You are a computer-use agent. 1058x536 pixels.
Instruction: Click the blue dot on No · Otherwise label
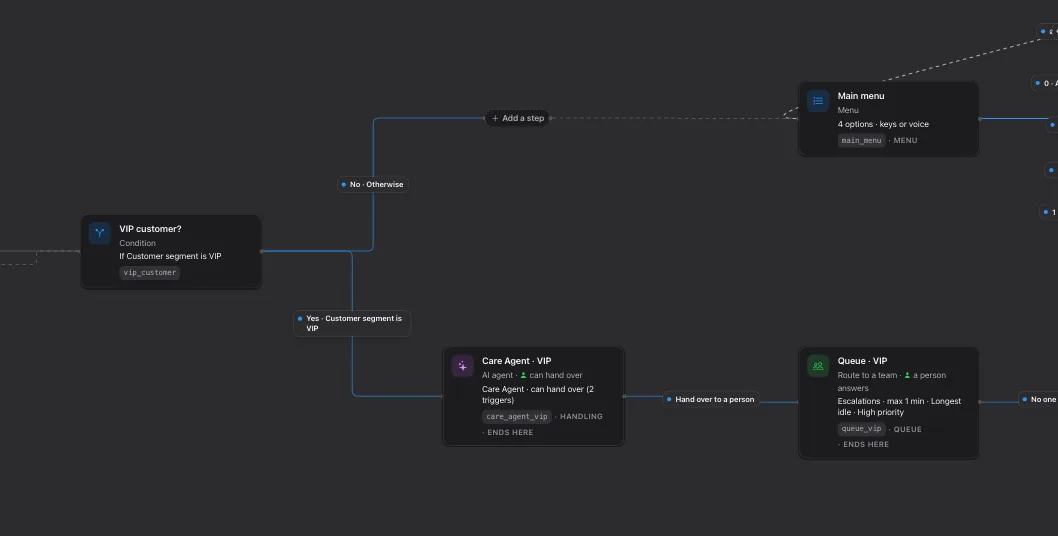[344, 184]
